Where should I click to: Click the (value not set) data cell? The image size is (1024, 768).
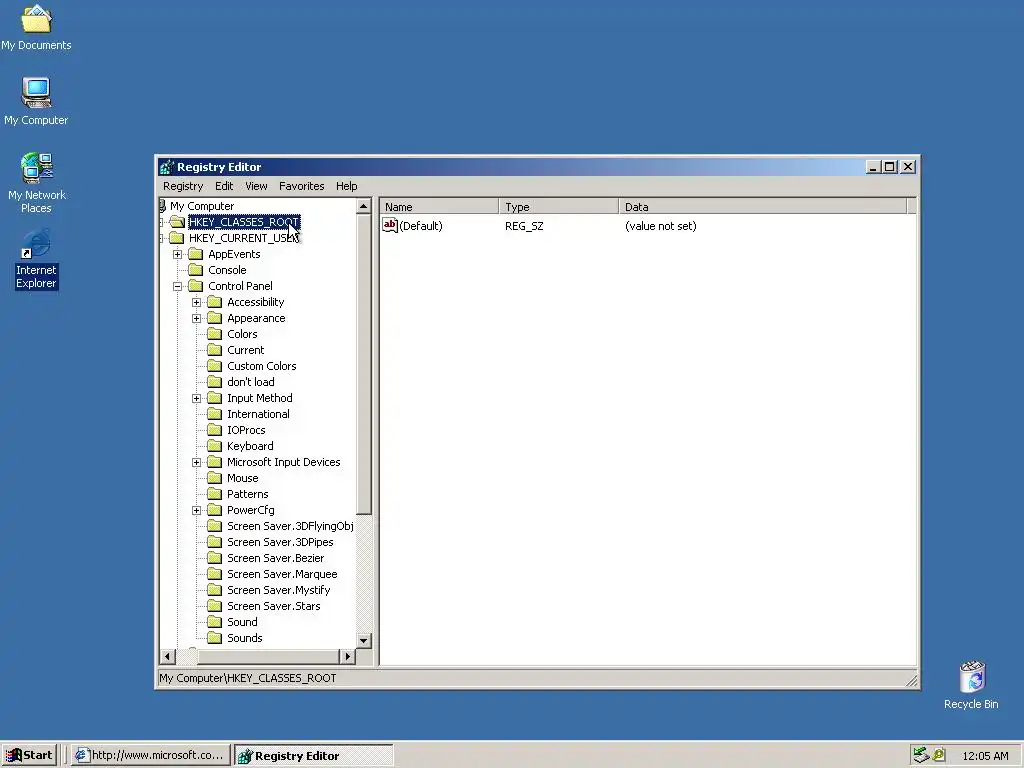coord(660,226)
